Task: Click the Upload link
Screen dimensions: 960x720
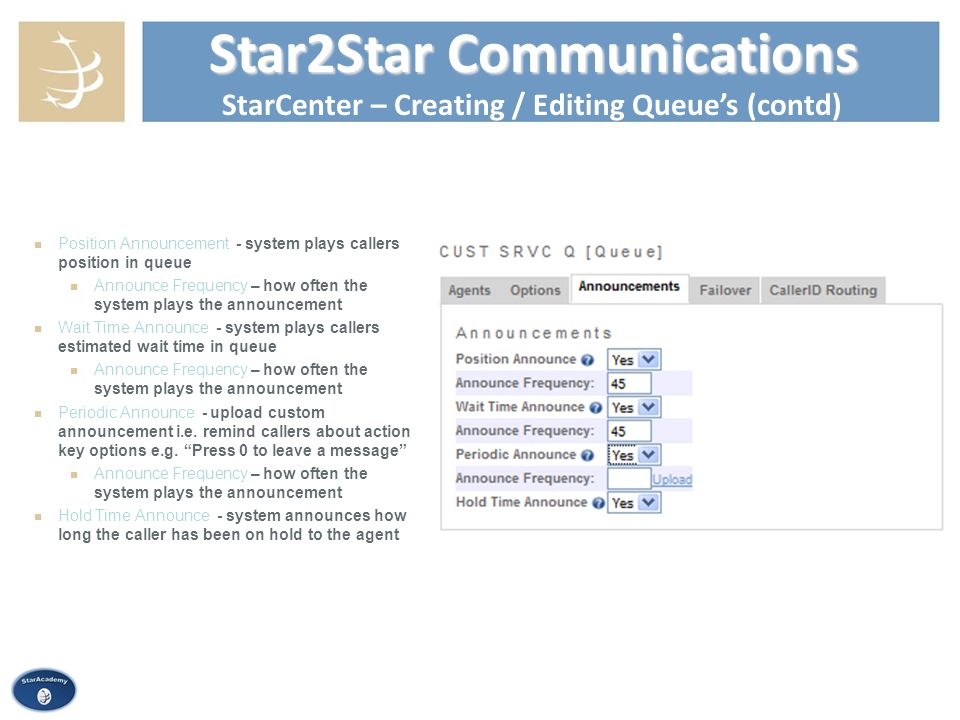Action: (x=672, y=479)
